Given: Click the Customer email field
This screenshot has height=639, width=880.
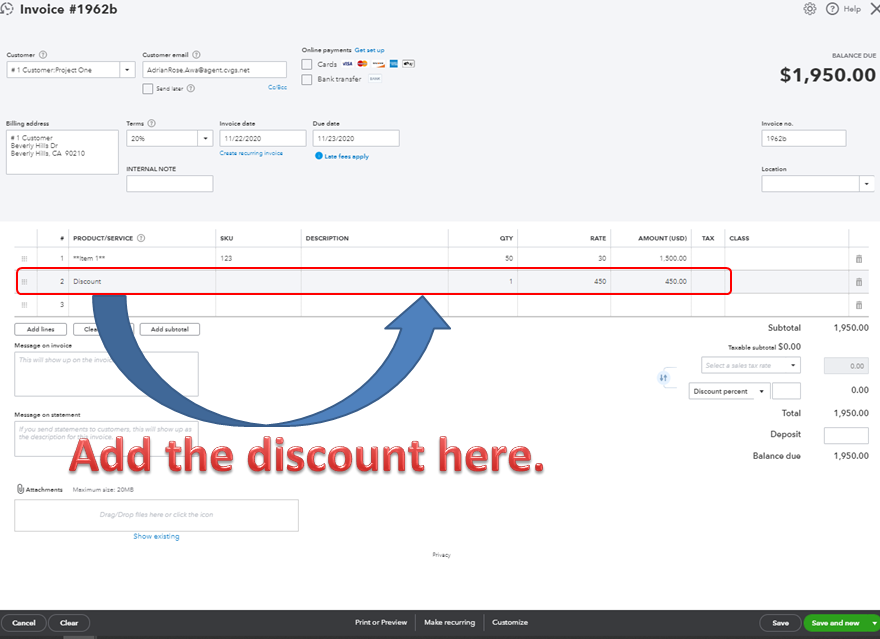Looking at the screenshot, I should click(x=214, y=70).
